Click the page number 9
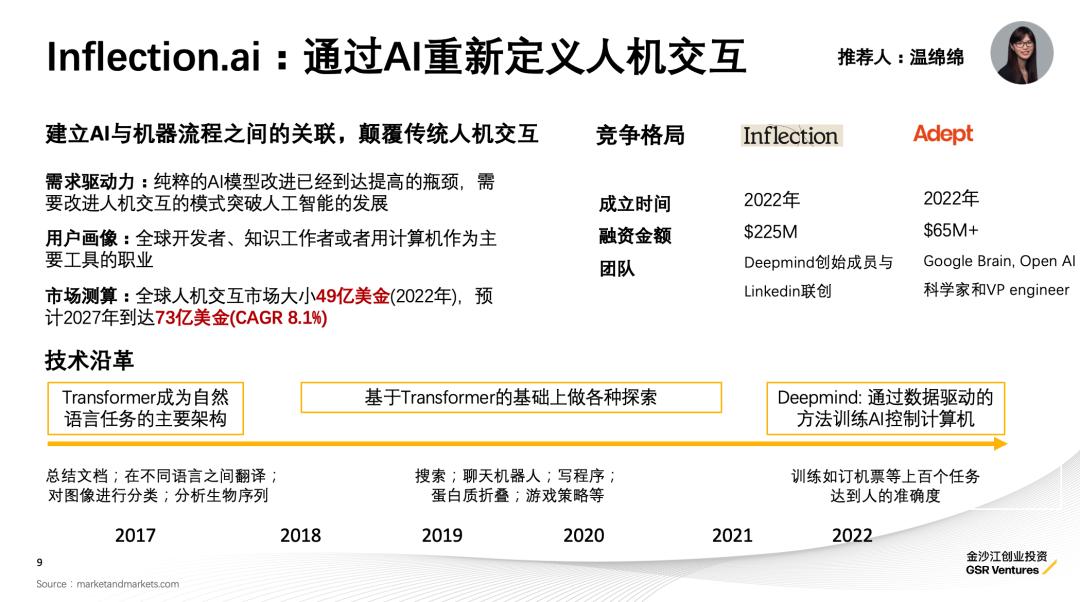The width and height of the screenshot is (1080, 602). pos(38,562)
